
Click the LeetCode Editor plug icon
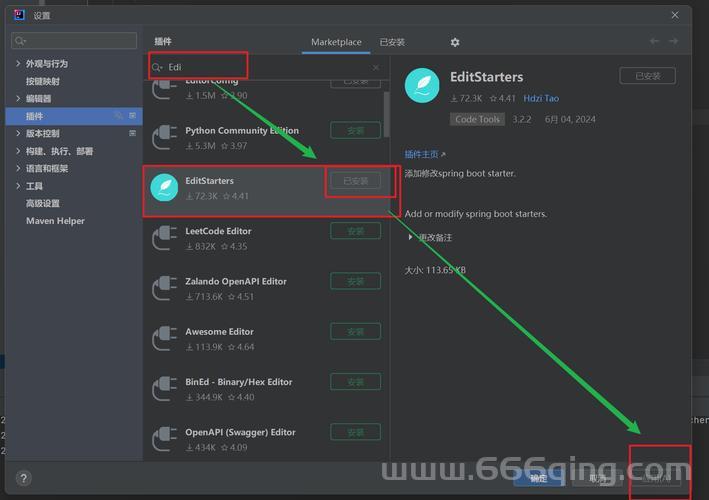click(x=164, y=238)
